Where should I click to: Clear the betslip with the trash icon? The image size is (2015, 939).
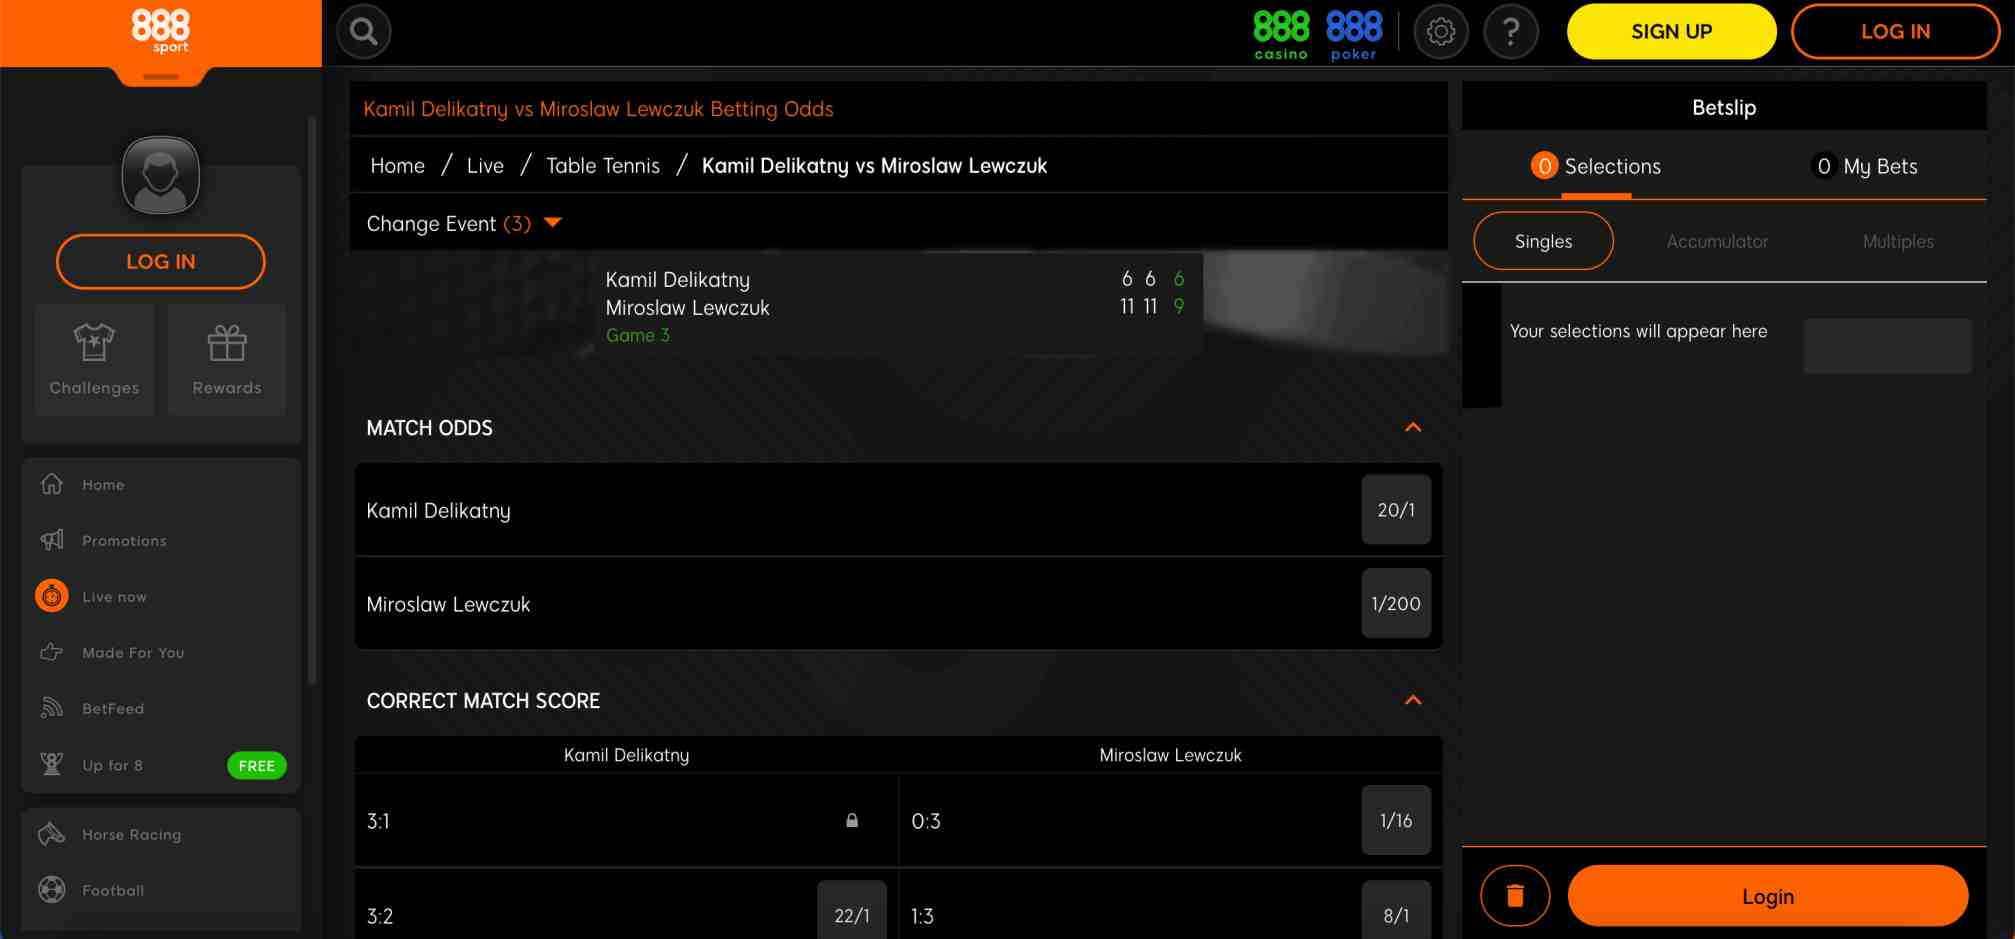click(1515, 895)
